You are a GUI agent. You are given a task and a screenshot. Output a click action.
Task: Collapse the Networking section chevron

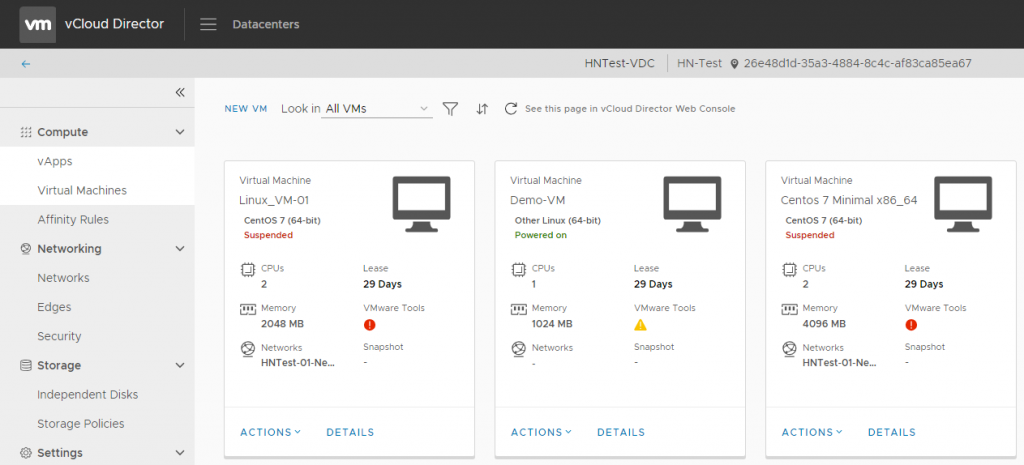pyautogui.click(x=180, y=249)
